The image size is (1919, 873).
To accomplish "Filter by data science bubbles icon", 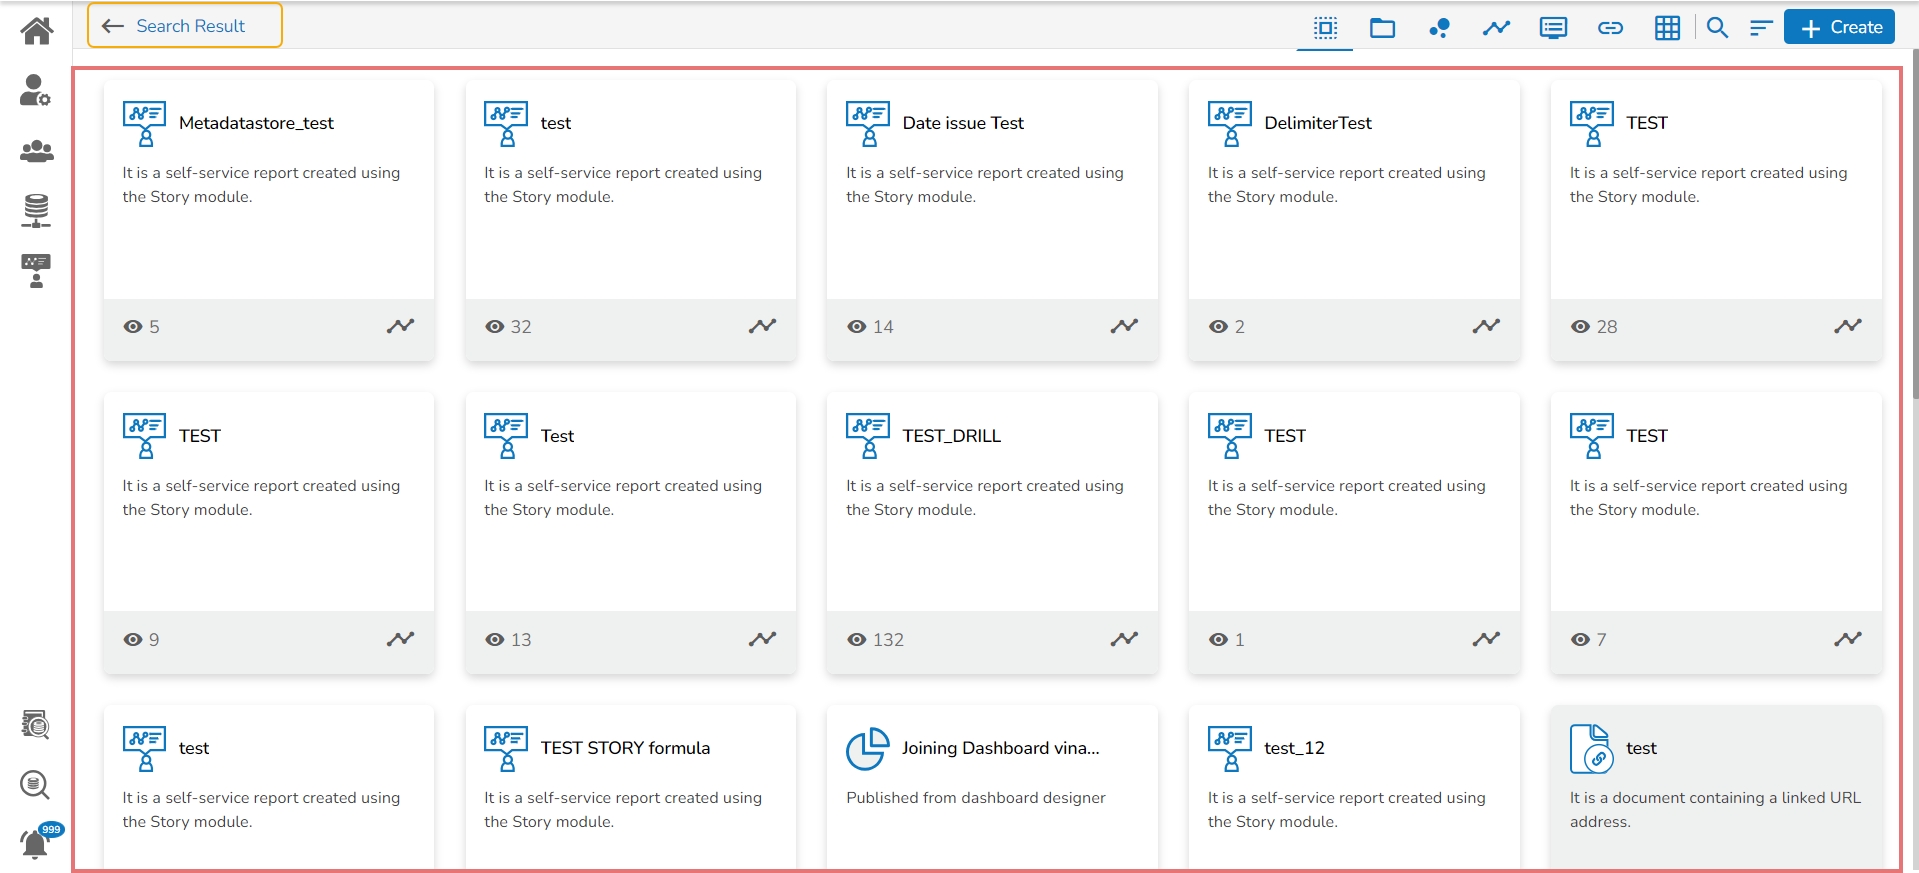I will [1439, 28].
